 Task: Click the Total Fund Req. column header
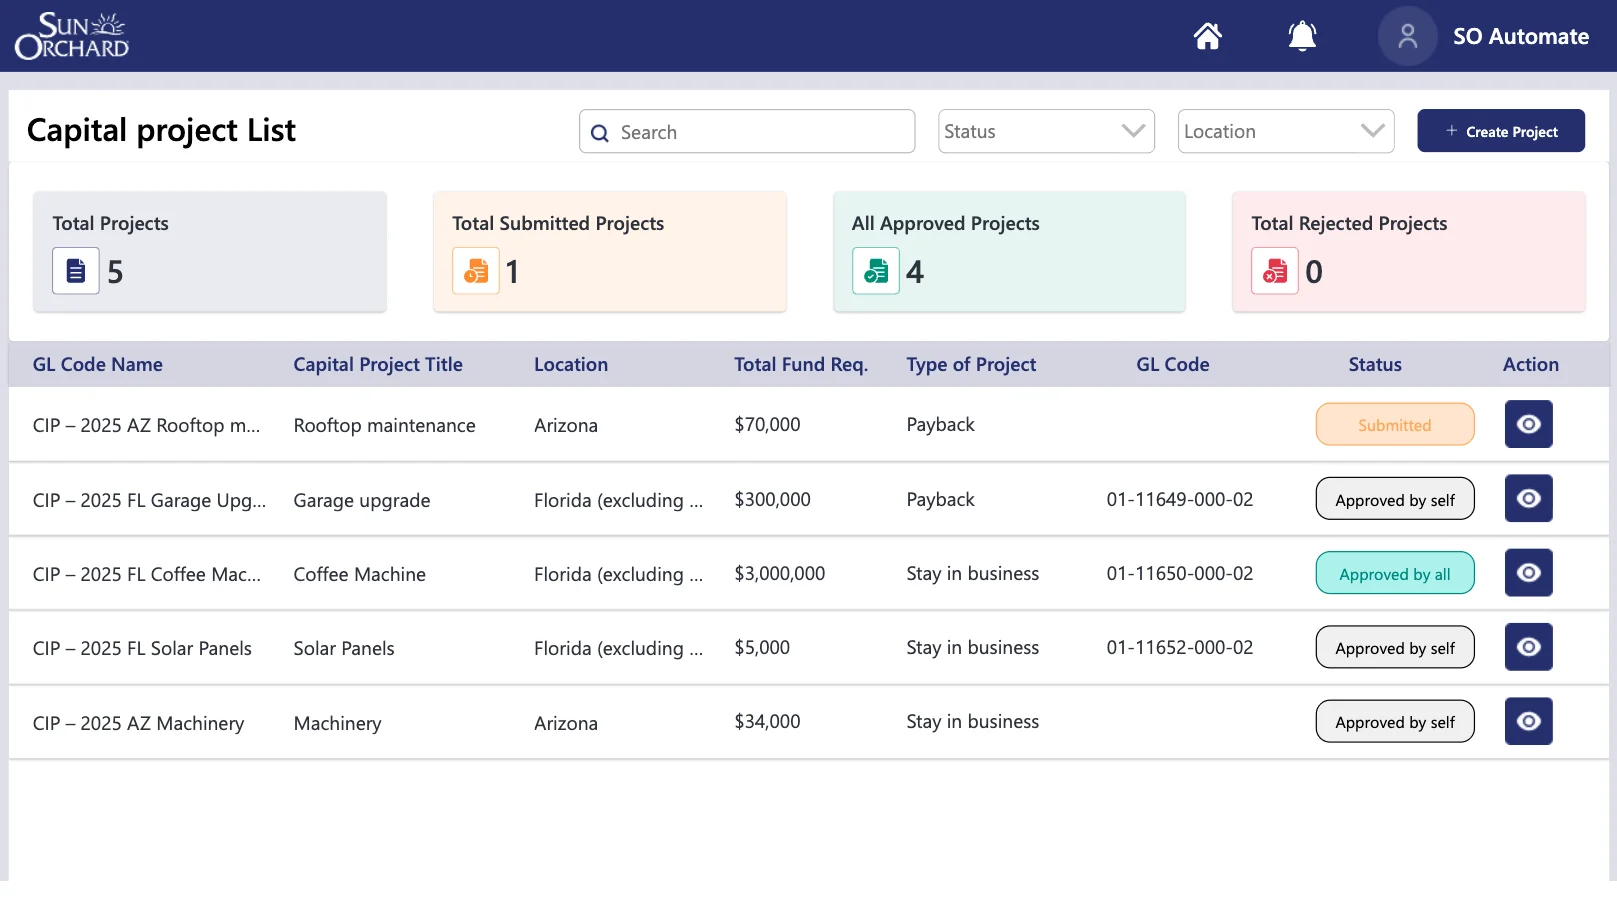click(x=800, y=364)
